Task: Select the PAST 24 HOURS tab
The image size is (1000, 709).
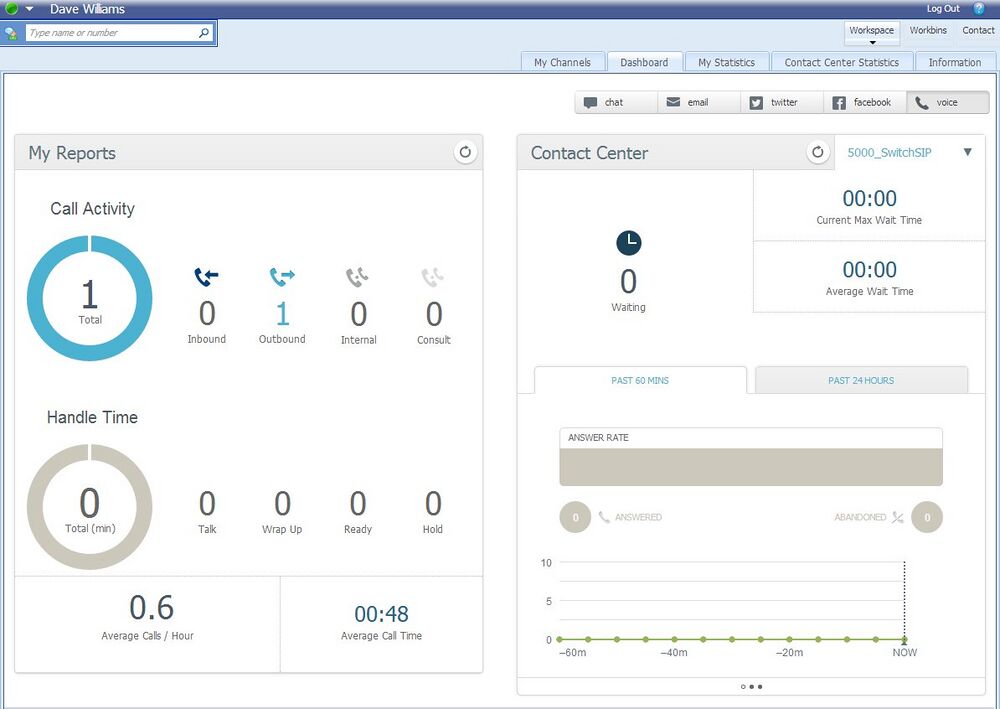Action: pos(861,380)
